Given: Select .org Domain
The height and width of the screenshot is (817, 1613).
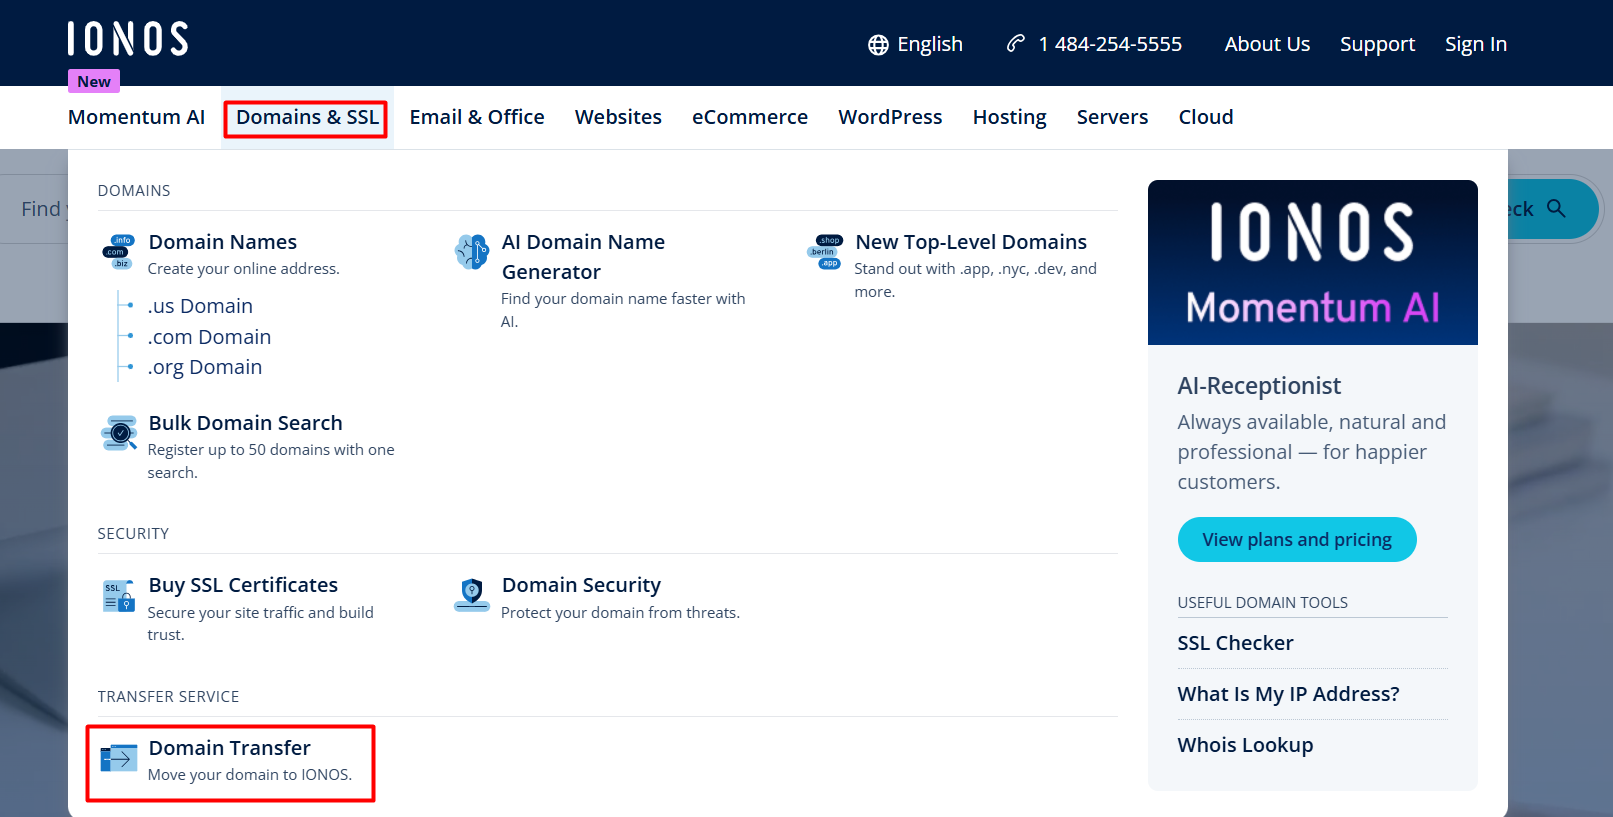Looking at the screenshot, I should tap(205, 367).
